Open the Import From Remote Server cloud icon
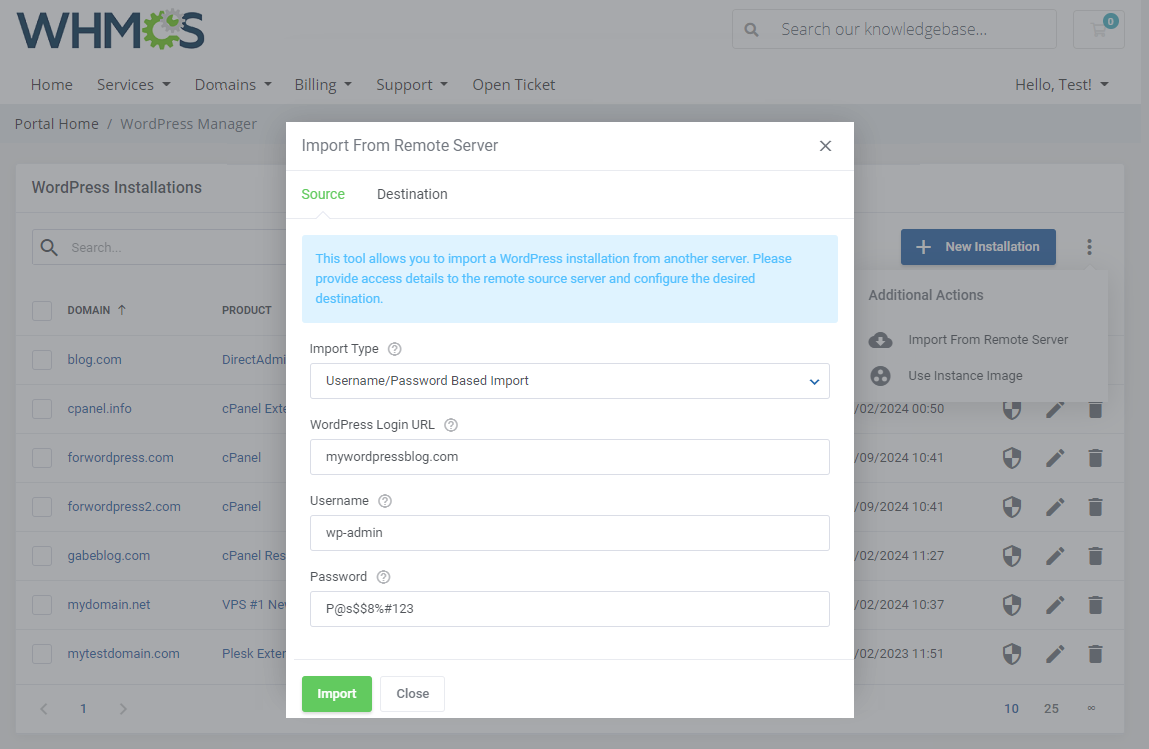The height and width of the screenshot is (749, 1149). pos(881,340)
